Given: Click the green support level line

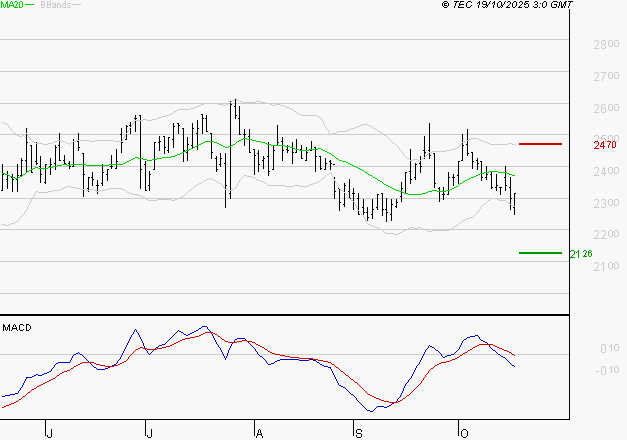Looking at the screenshot, I should tap(540, 253).
